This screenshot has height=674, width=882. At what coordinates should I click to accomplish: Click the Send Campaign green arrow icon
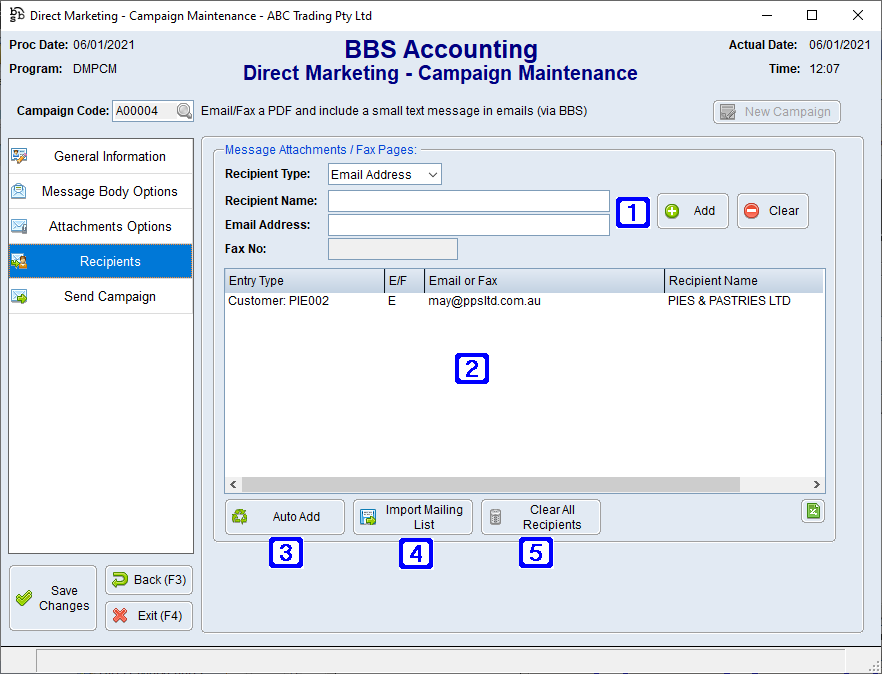point(18,296)
